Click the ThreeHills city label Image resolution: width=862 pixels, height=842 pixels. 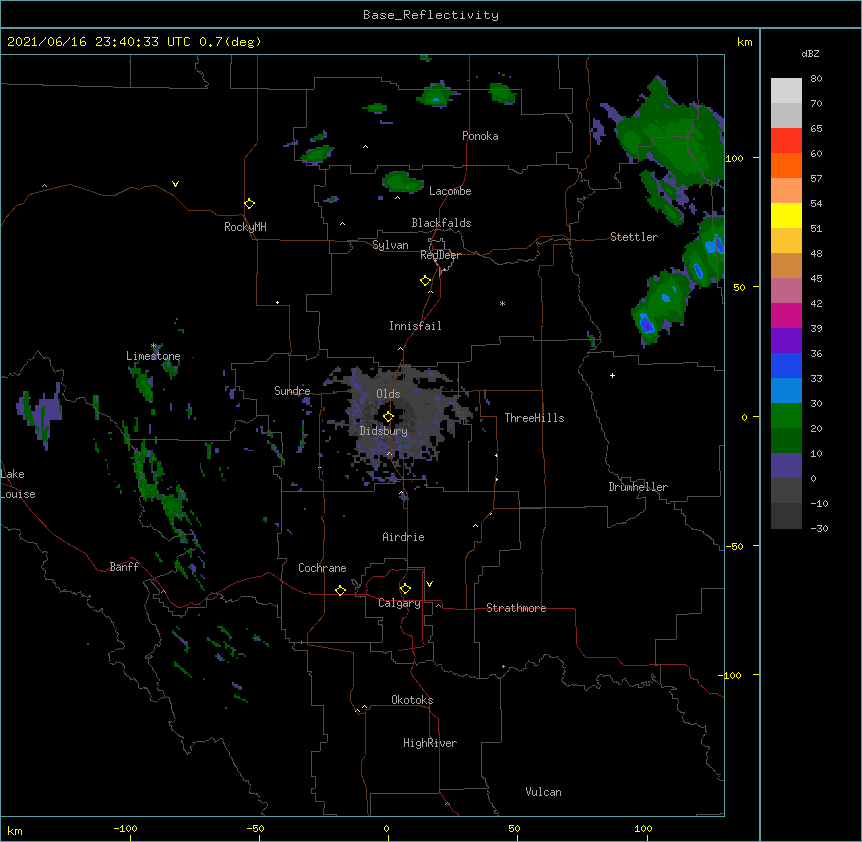point(534,418)
